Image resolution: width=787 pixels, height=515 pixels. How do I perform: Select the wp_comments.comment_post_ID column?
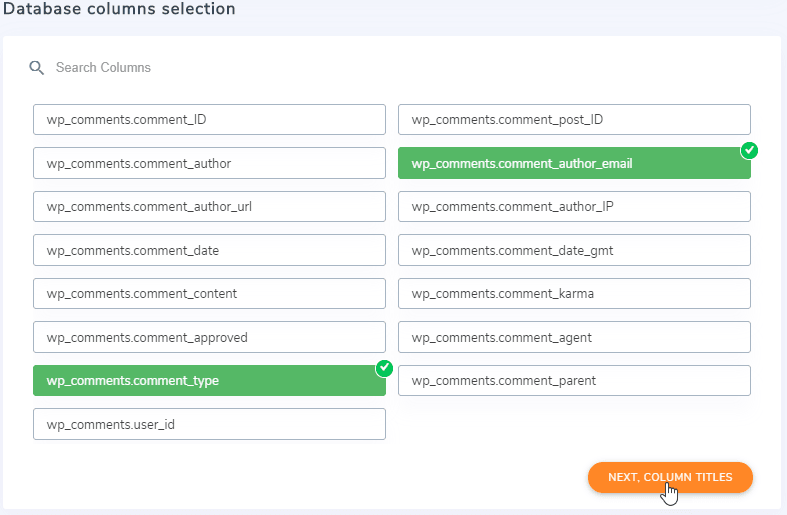point(574,120)
